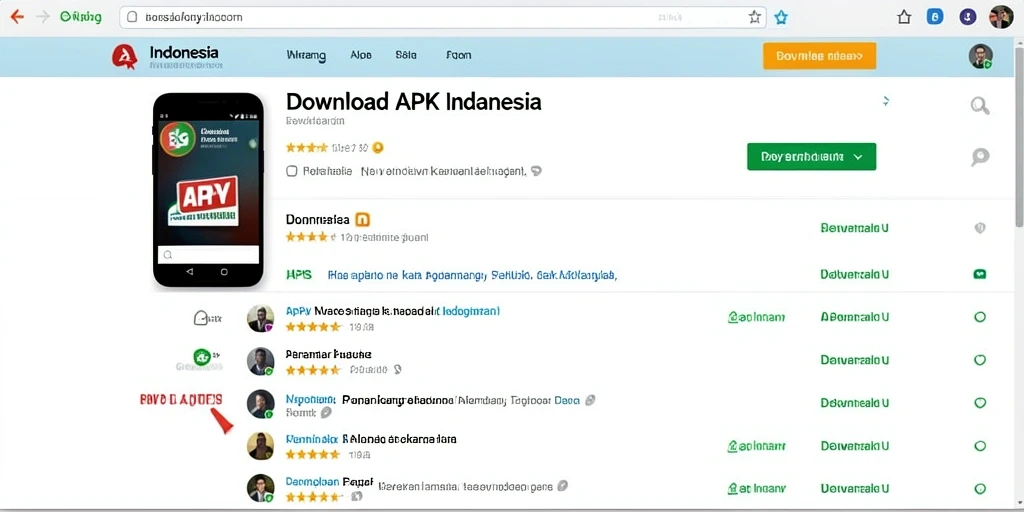Screen dimensions: 1024x512
Task: Click the small icon after Peramar row rating
Action: [x=397, y=370]
